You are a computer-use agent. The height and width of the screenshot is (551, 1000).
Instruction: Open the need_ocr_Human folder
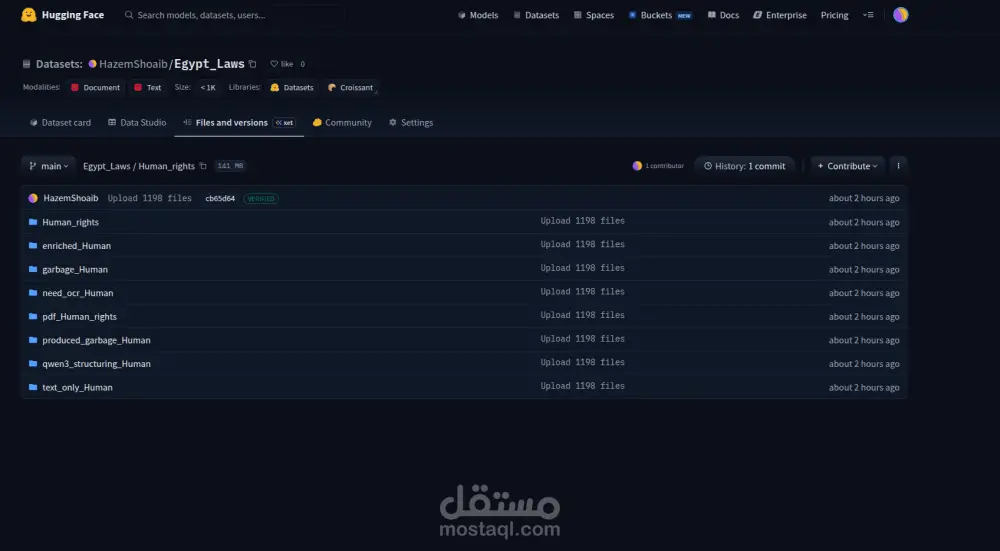(78, 293)
